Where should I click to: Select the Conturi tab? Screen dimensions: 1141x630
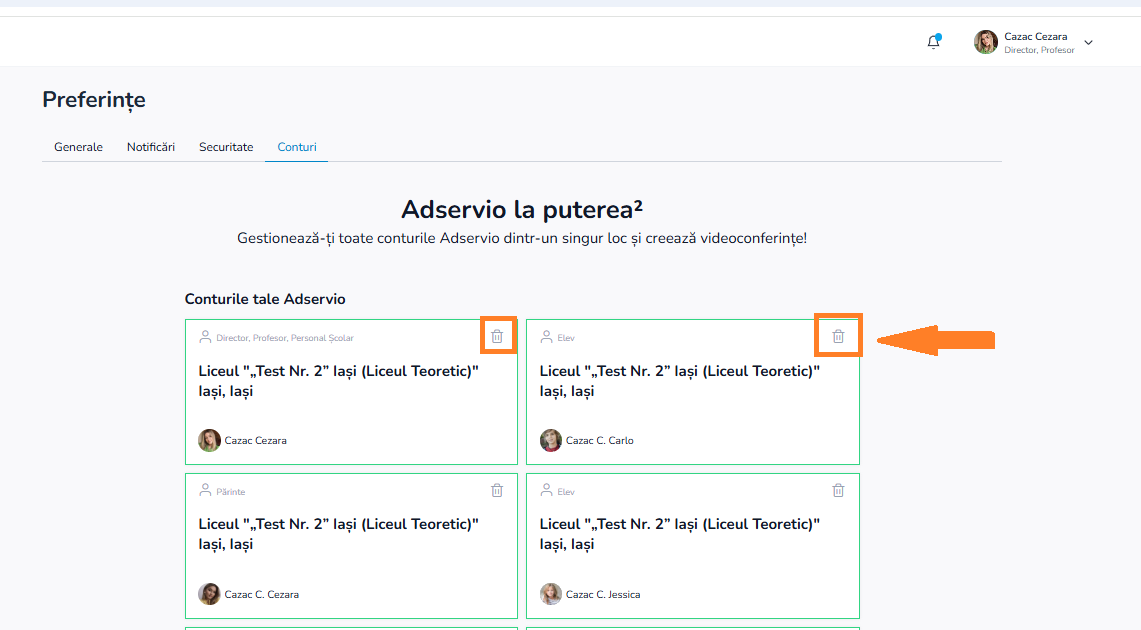tap(297, 147)
